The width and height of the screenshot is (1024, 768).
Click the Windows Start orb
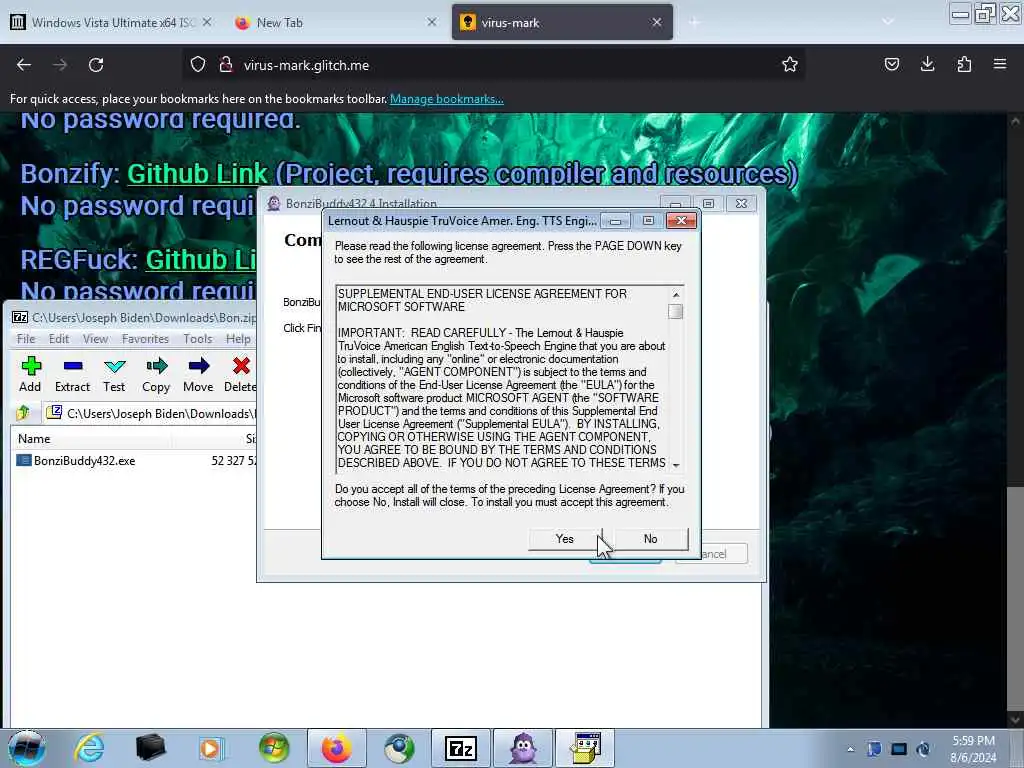(27, 748)
